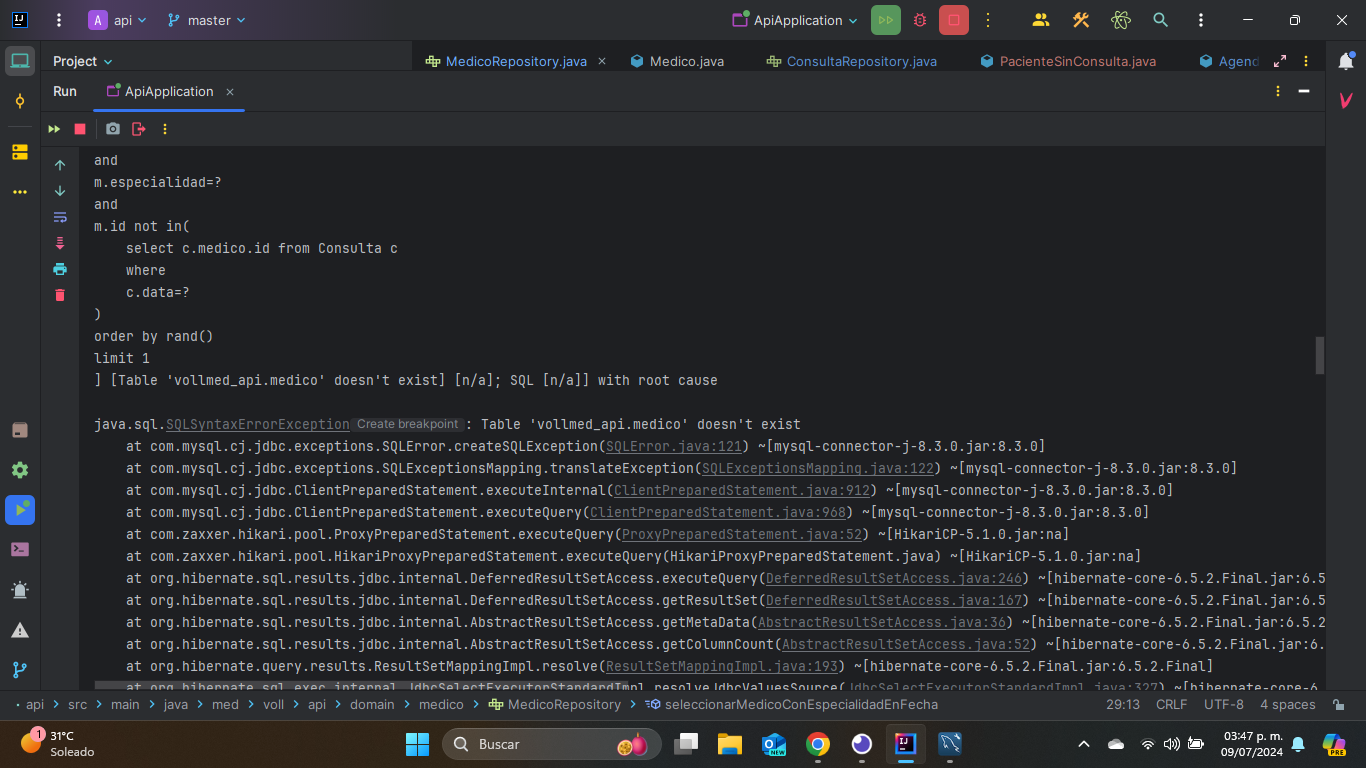Open the hidden editor tabs dropdown

coord(1304,61)
